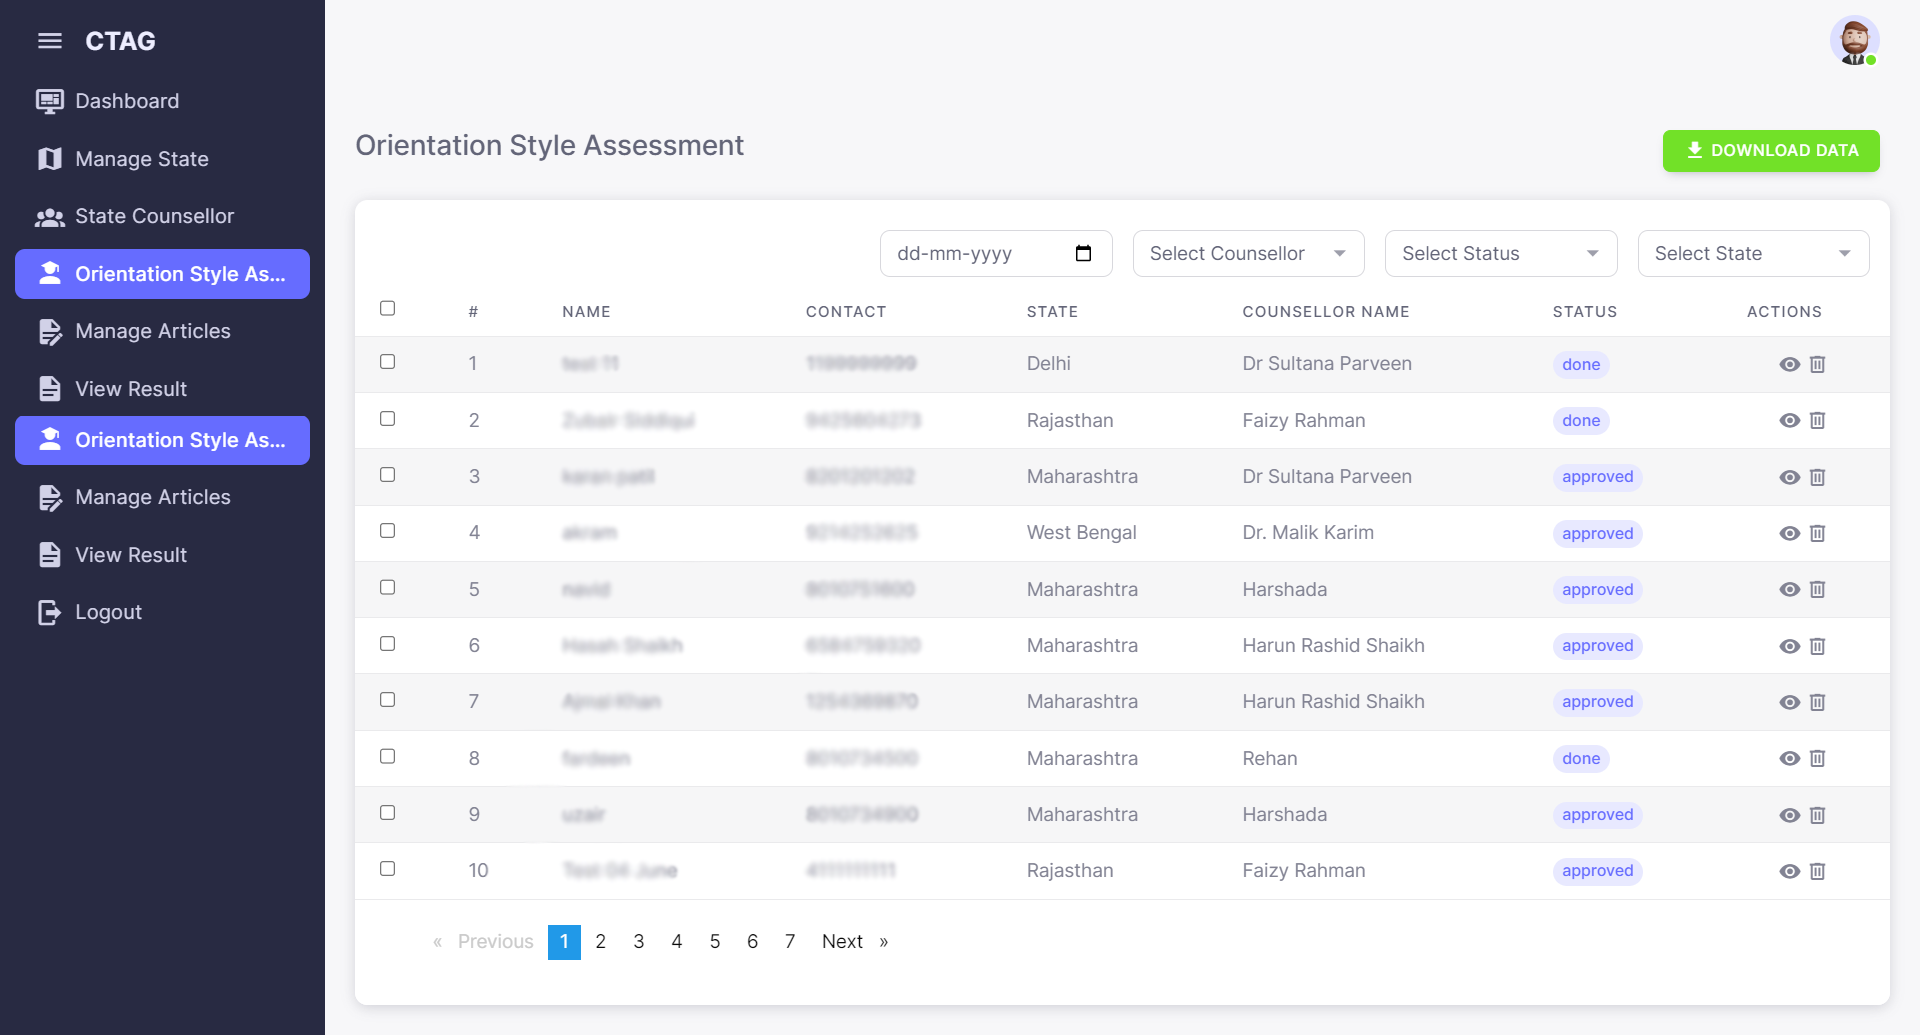The width and height of the screenshot is (1920, 1035).
Task: Delete row 3 entry
Action: [1818, 478]
